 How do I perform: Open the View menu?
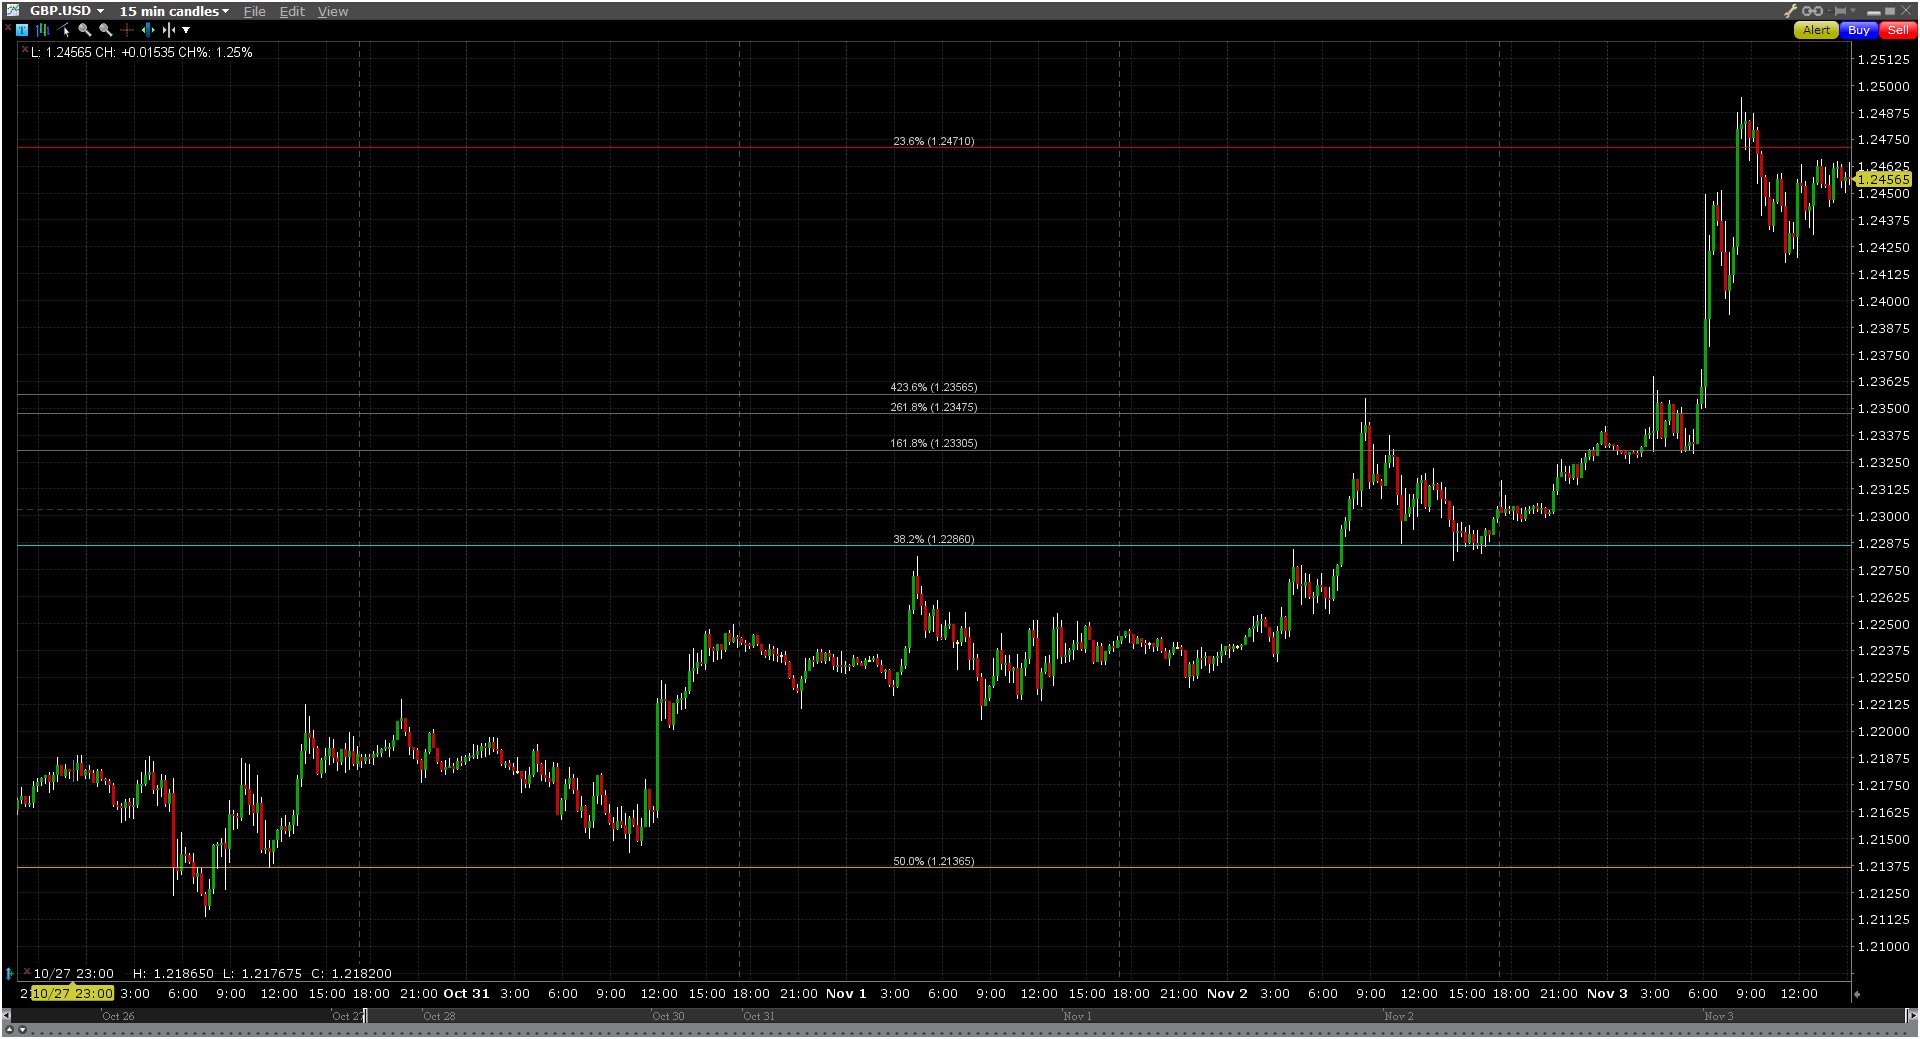[x=333, y=11]
